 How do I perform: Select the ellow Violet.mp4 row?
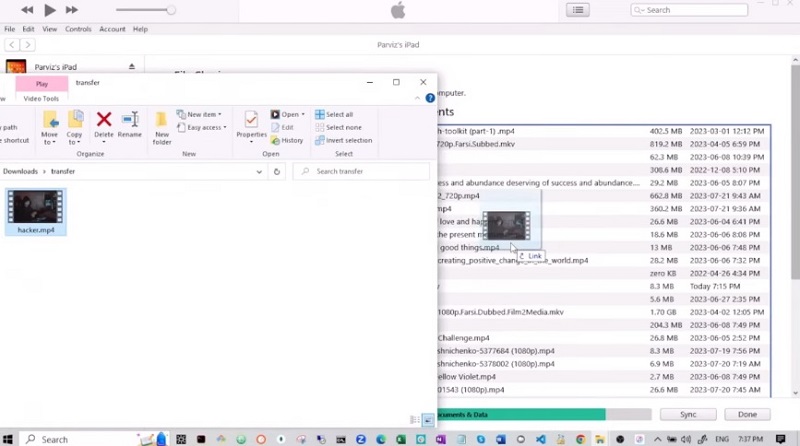click(x=604, y=377)
